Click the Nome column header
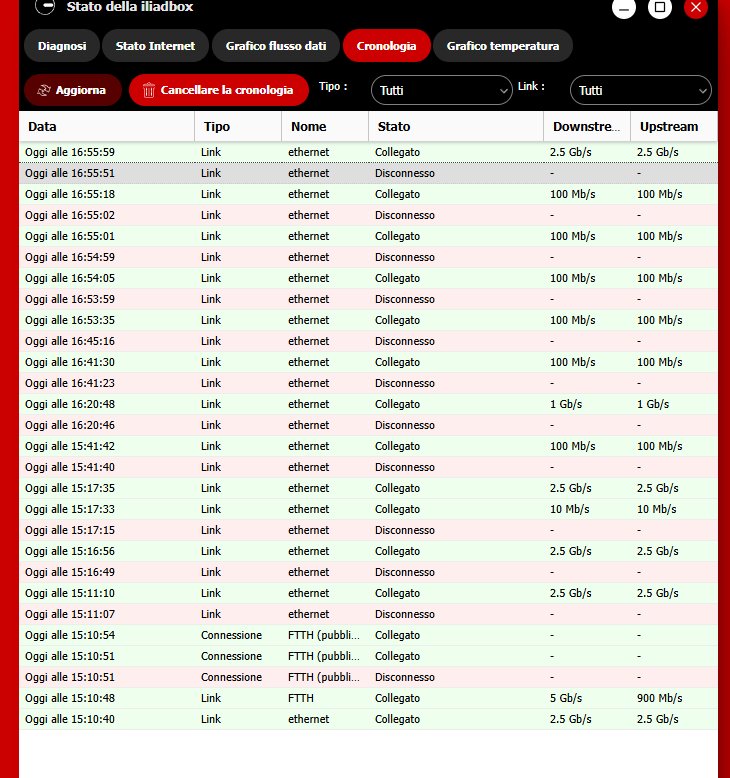Viewport: 730px width, 778px height. 324,127
